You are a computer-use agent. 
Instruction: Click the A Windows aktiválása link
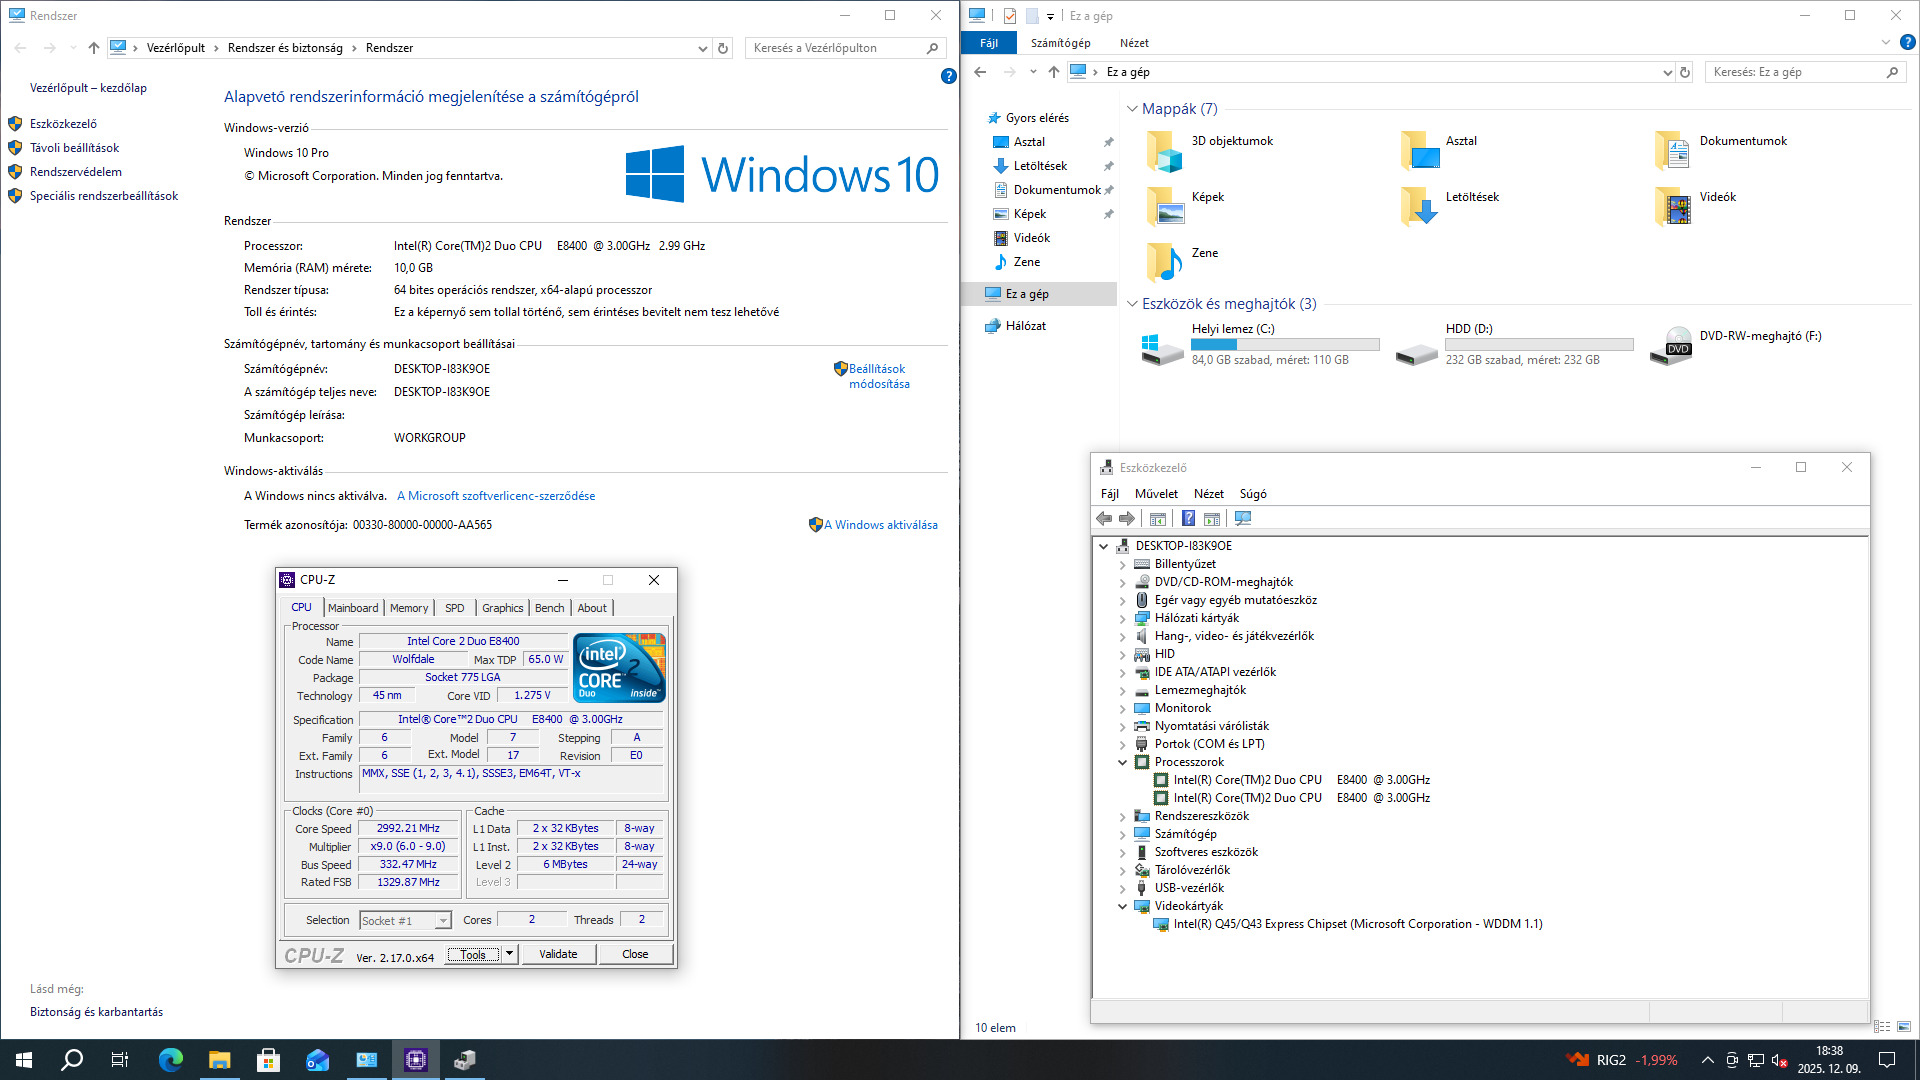point(880,525)
